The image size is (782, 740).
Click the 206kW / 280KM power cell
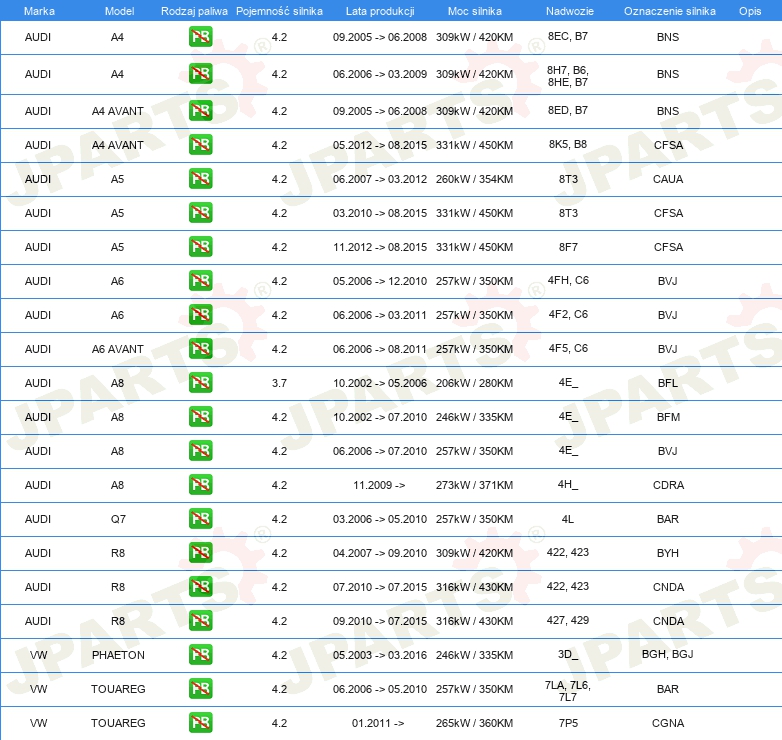tap(474, 383)
